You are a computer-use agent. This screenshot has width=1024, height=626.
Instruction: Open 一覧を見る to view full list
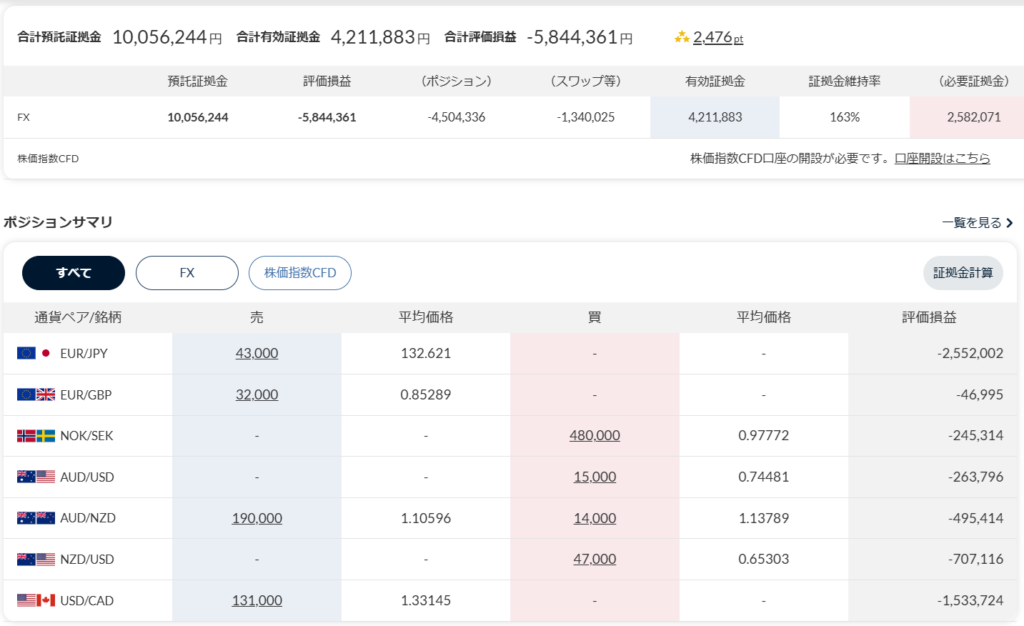(x=977, y=223)
